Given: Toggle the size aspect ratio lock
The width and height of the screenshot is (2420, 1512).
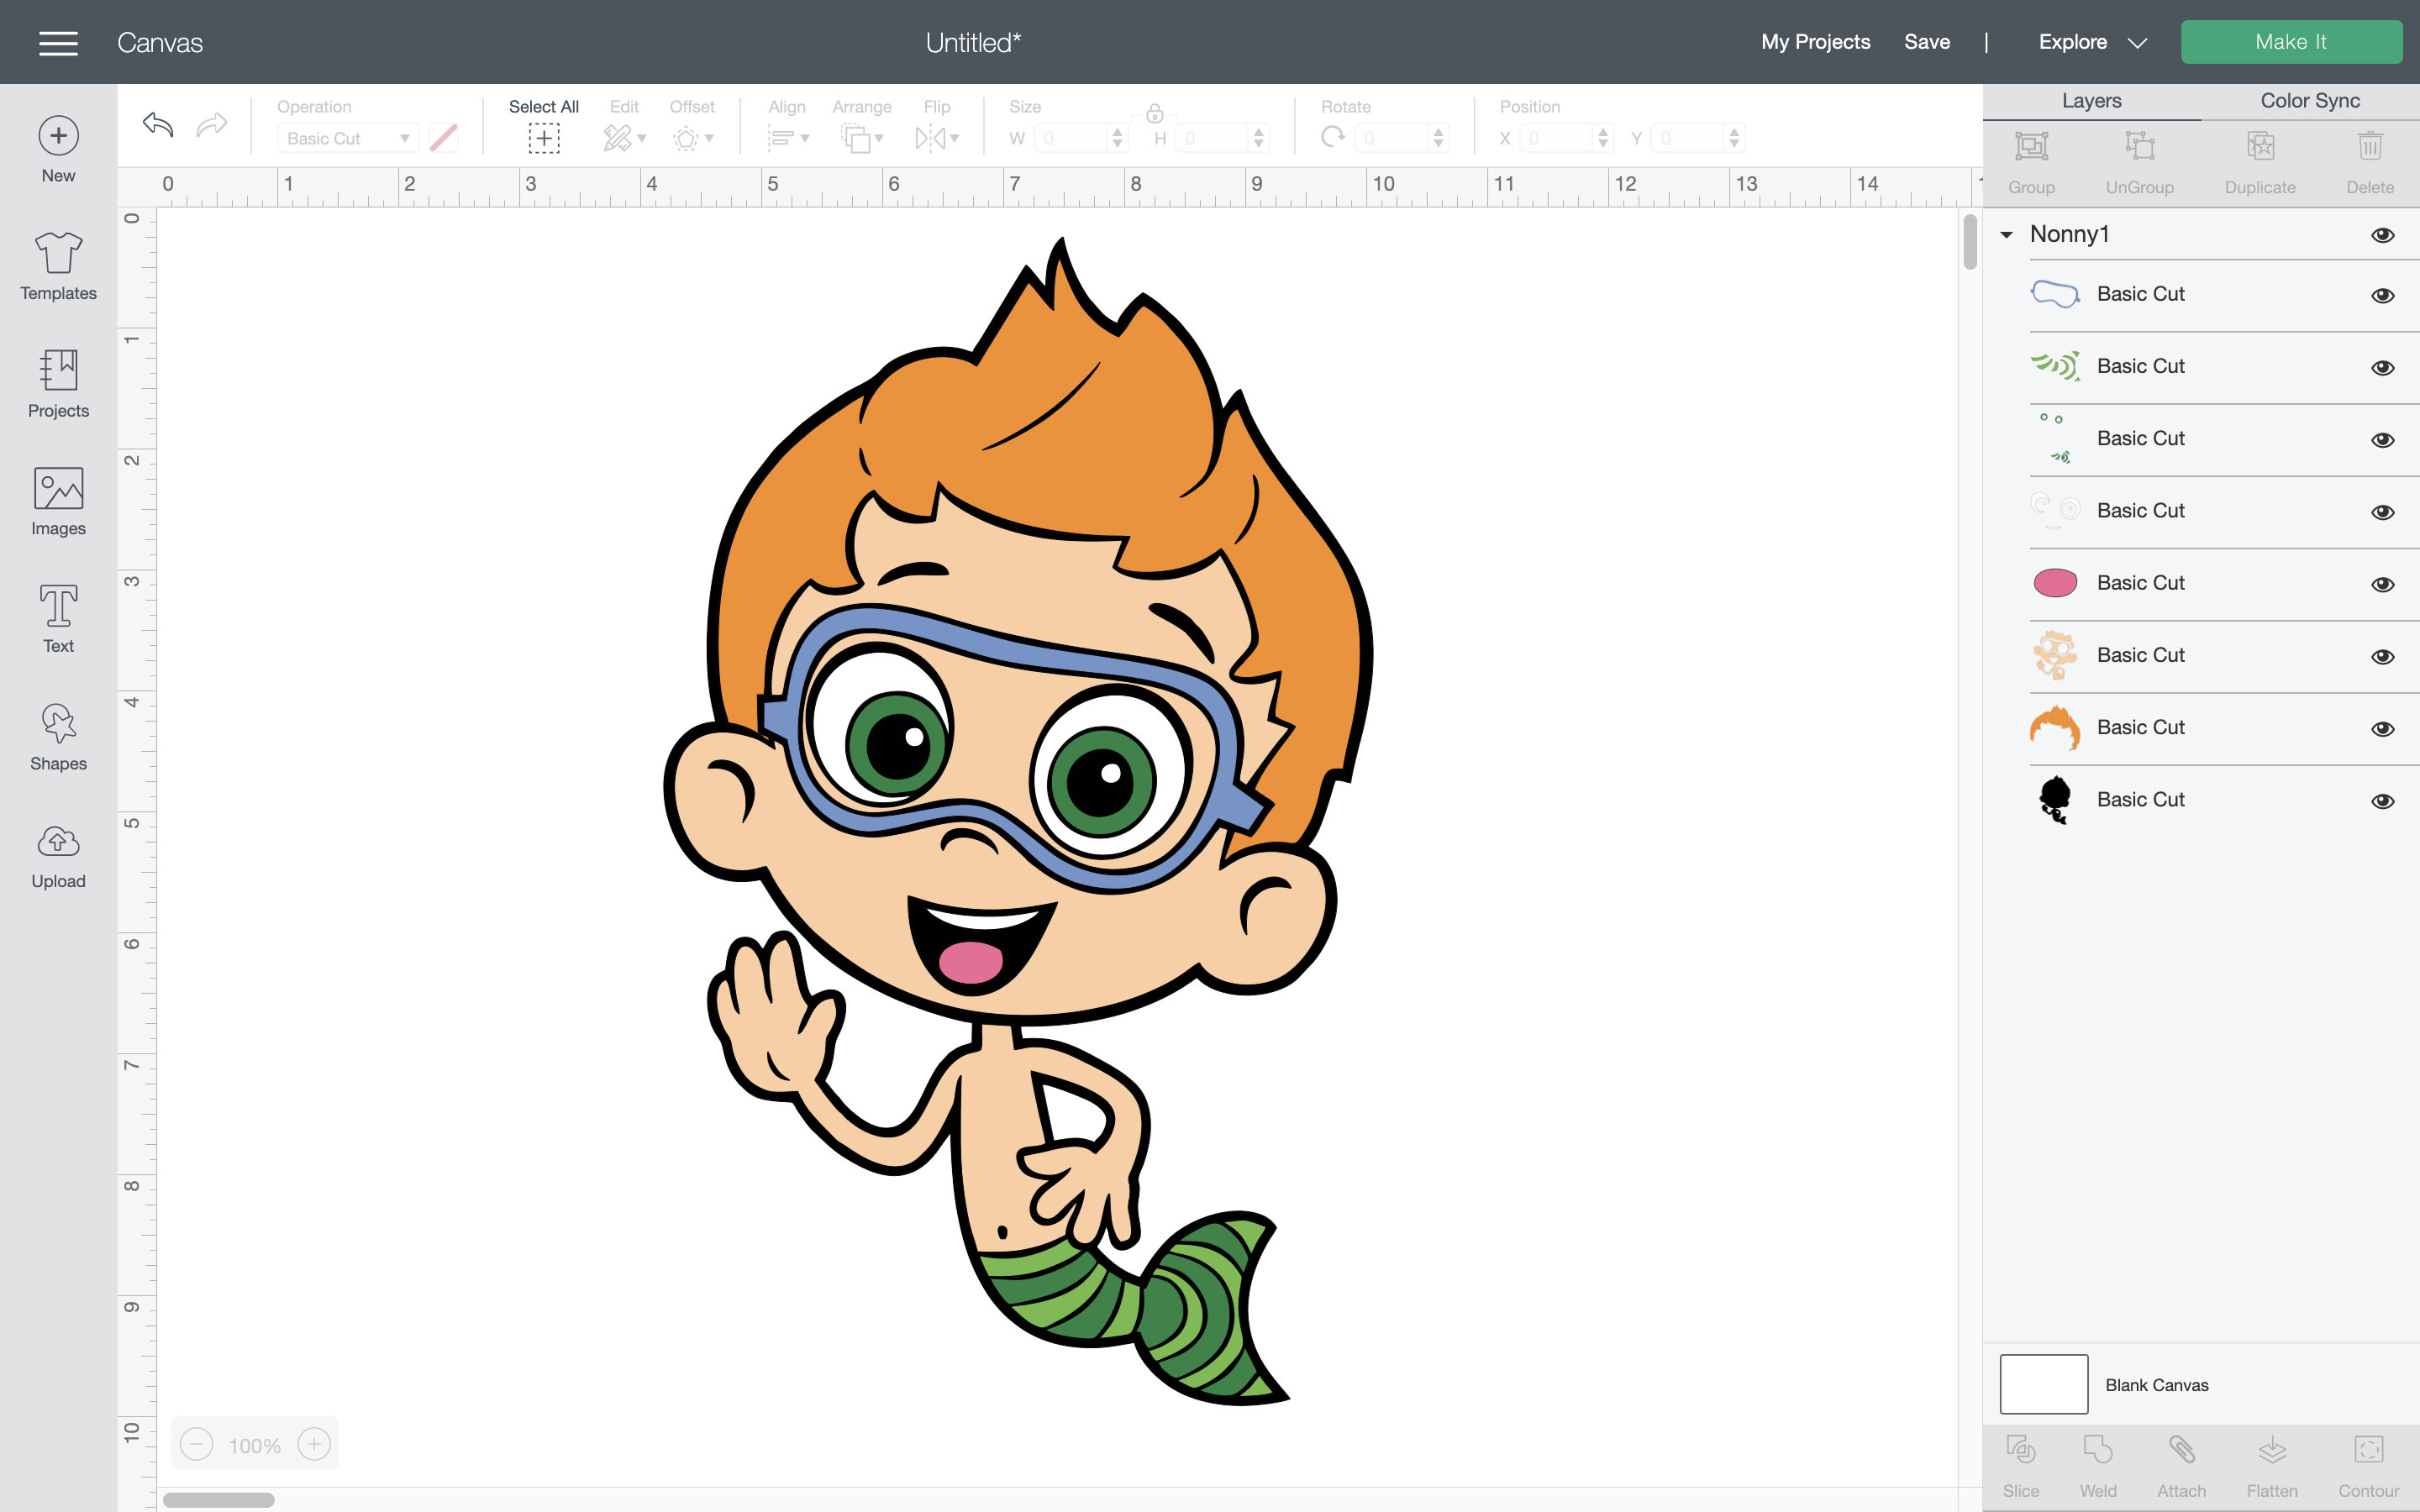Looking at the screenshot, I should point(1154,113).
